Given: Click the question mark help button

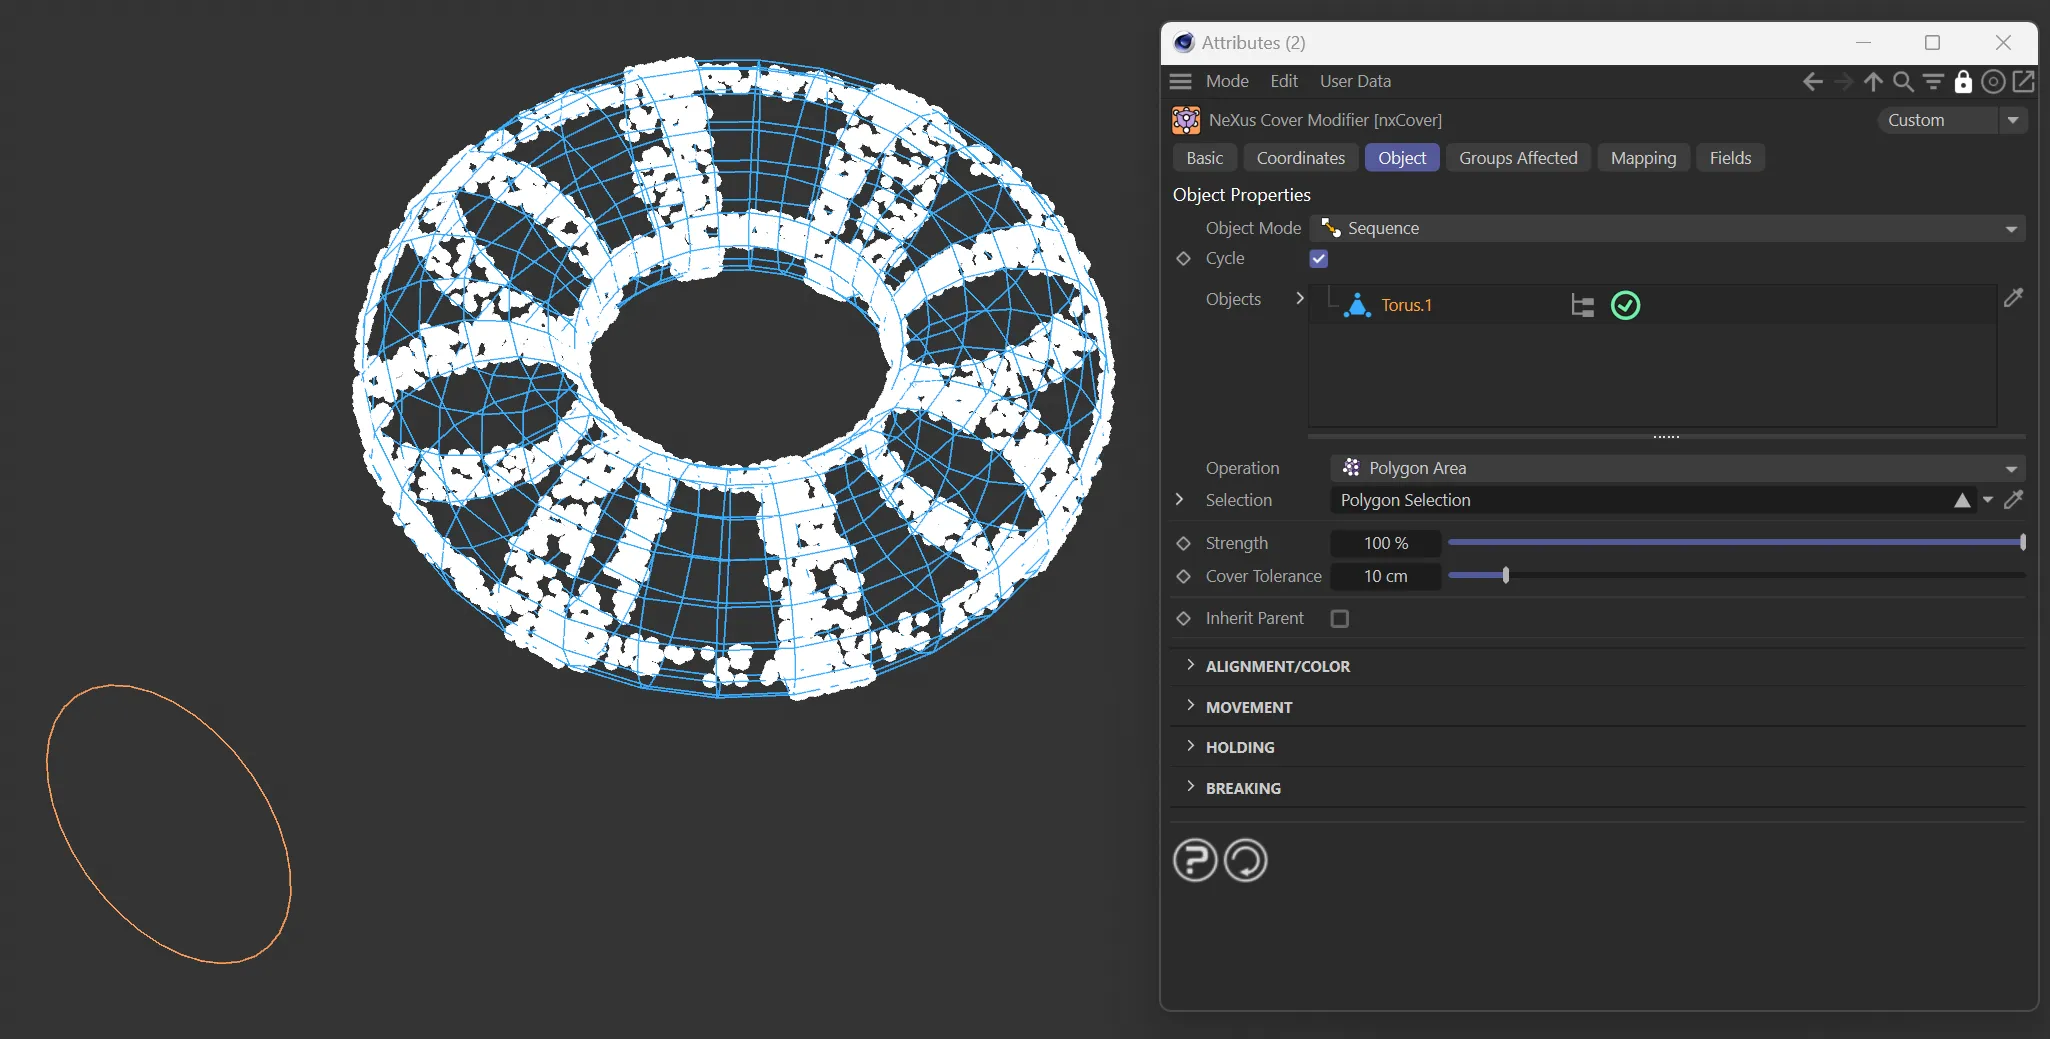Looking at the screenshot, I should (x=1195, y=860).
